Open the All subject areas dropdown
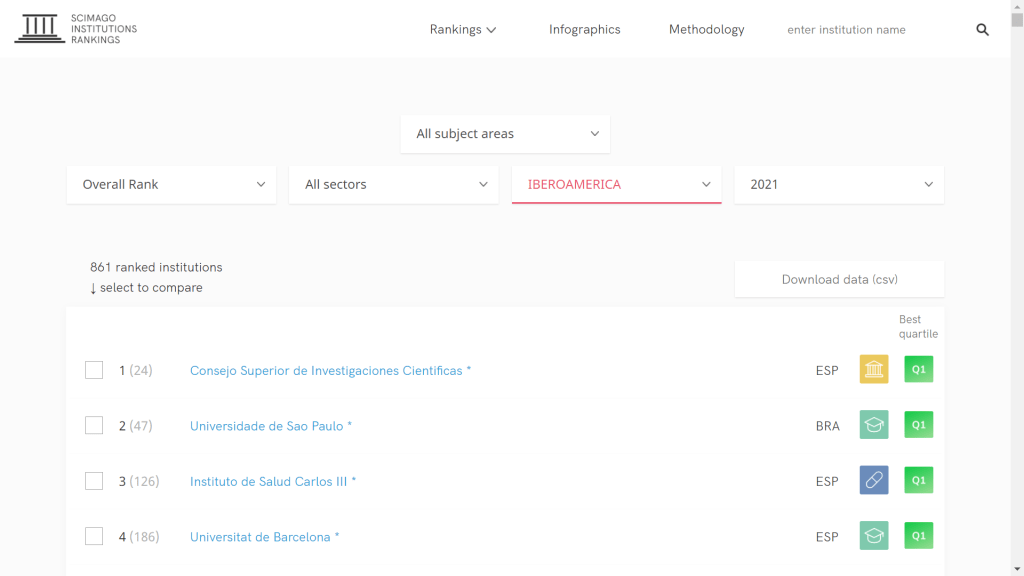 click(505, 134)
